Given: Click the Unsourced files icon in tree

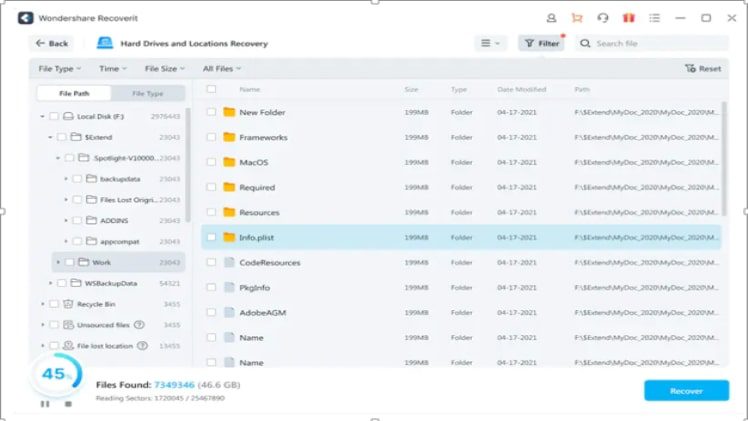Looking at the screenshot, I should click(x=68, y=325).
